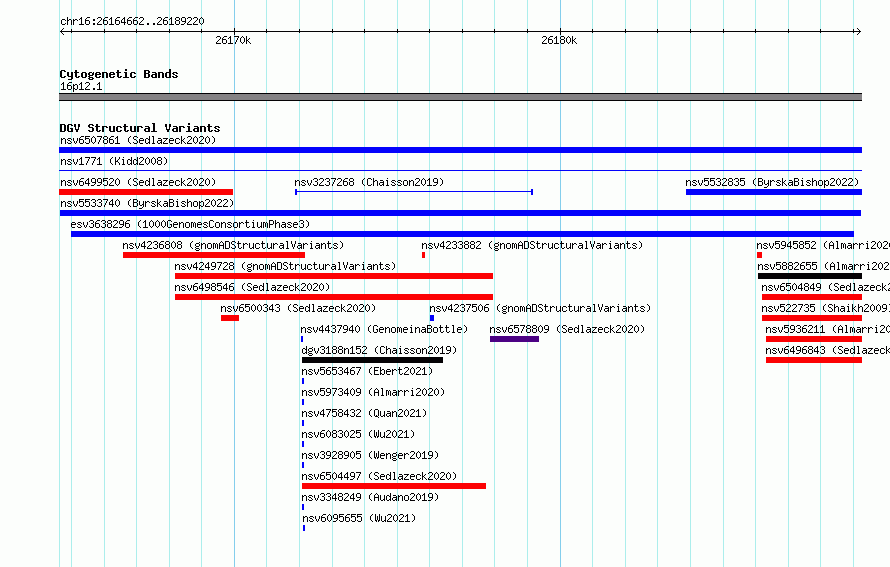890x567 pixels.
Task: Select the black dgv3188n152 variant bar
Action: (x=372, y=360)
